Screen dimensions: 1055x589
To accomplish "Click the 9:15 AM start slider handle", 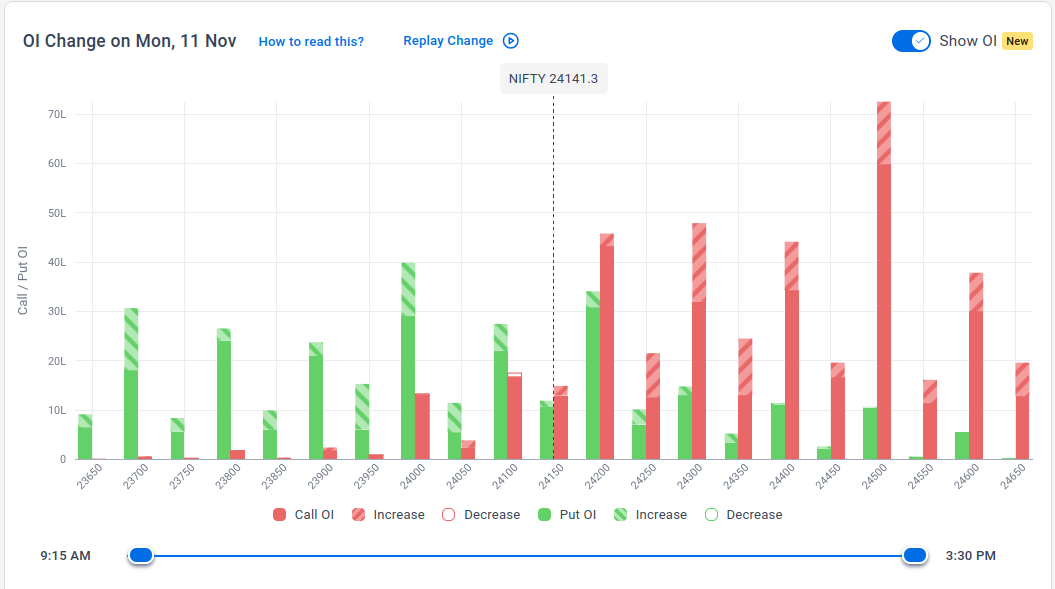I will pos(141,555).
